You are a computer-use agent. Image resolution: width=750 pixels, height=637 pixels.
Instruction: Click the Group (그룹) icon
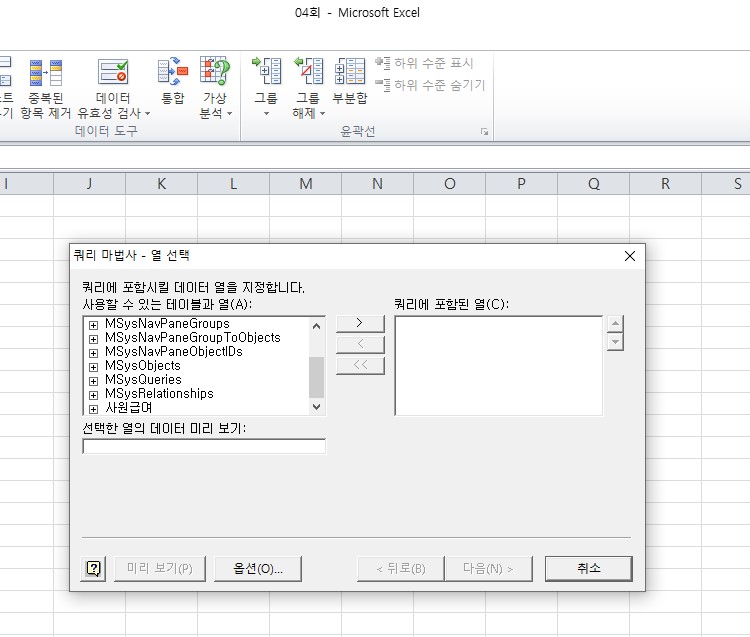266,73
